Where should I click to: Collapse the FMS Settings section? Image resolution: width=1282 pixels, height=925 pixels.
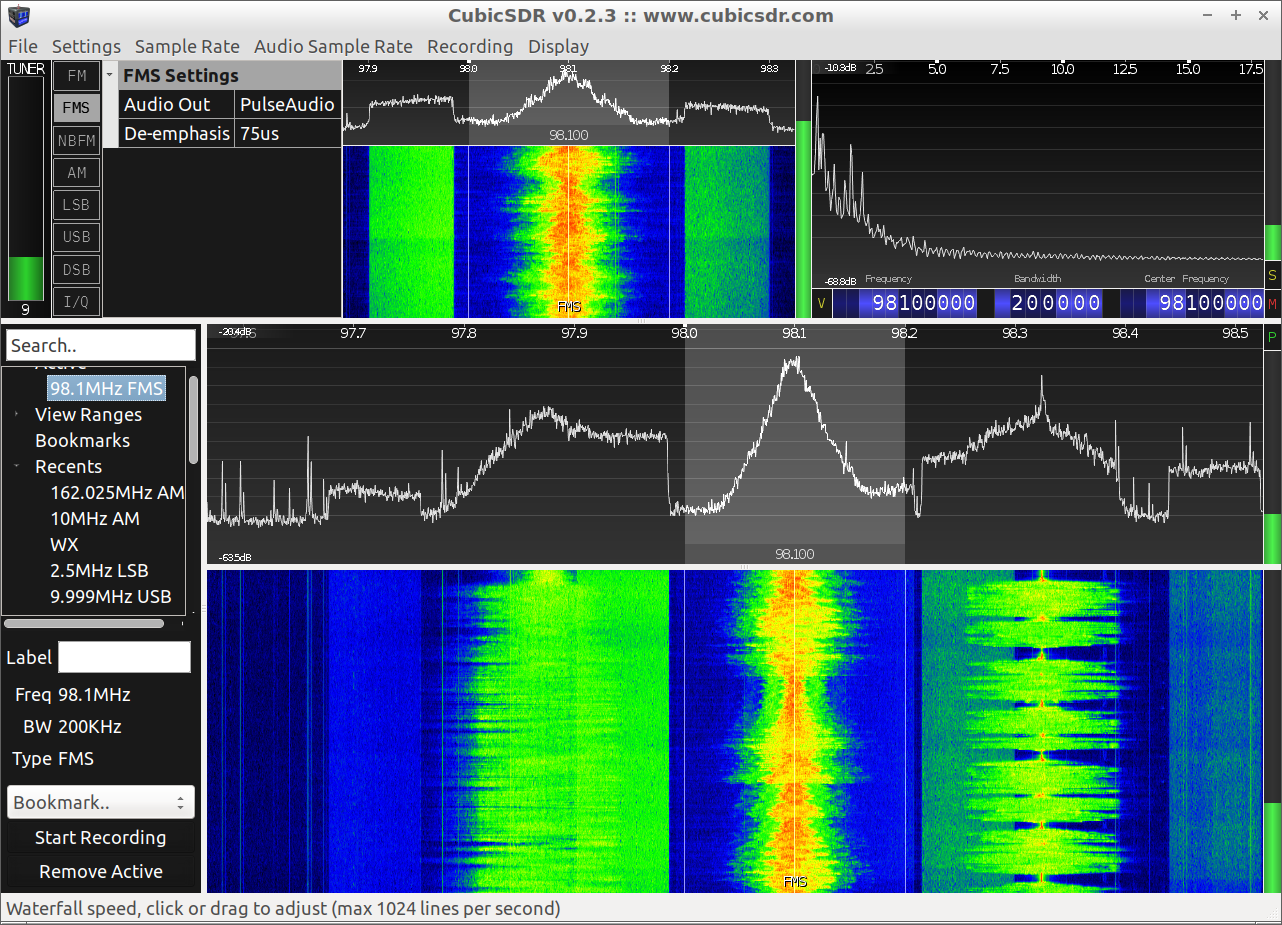(x=110, y=76)
